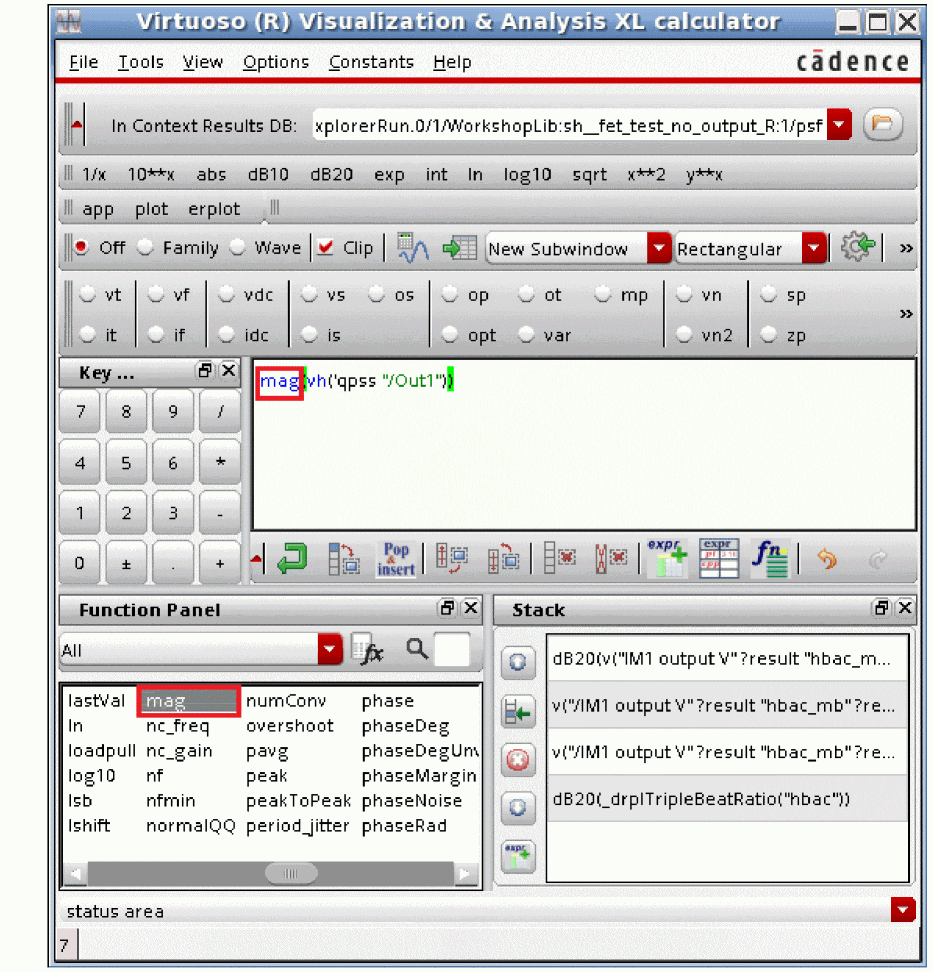This screenshot has height=972, width=933.
Task: Float the Stack panel using undock icon
Action: (881, 608)
